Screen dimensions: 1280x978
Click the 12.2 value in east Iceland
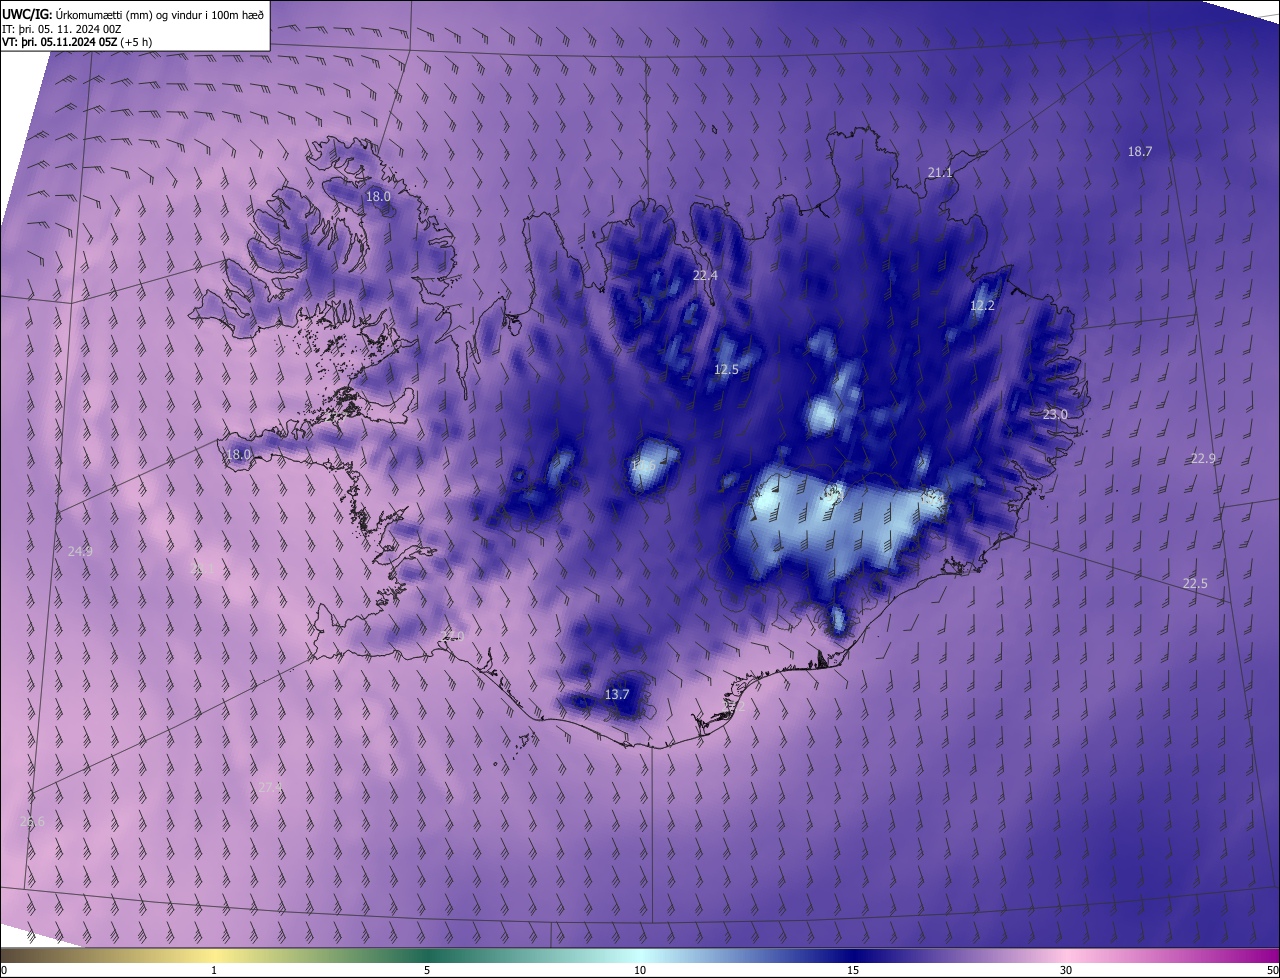(x=983, y=305)
